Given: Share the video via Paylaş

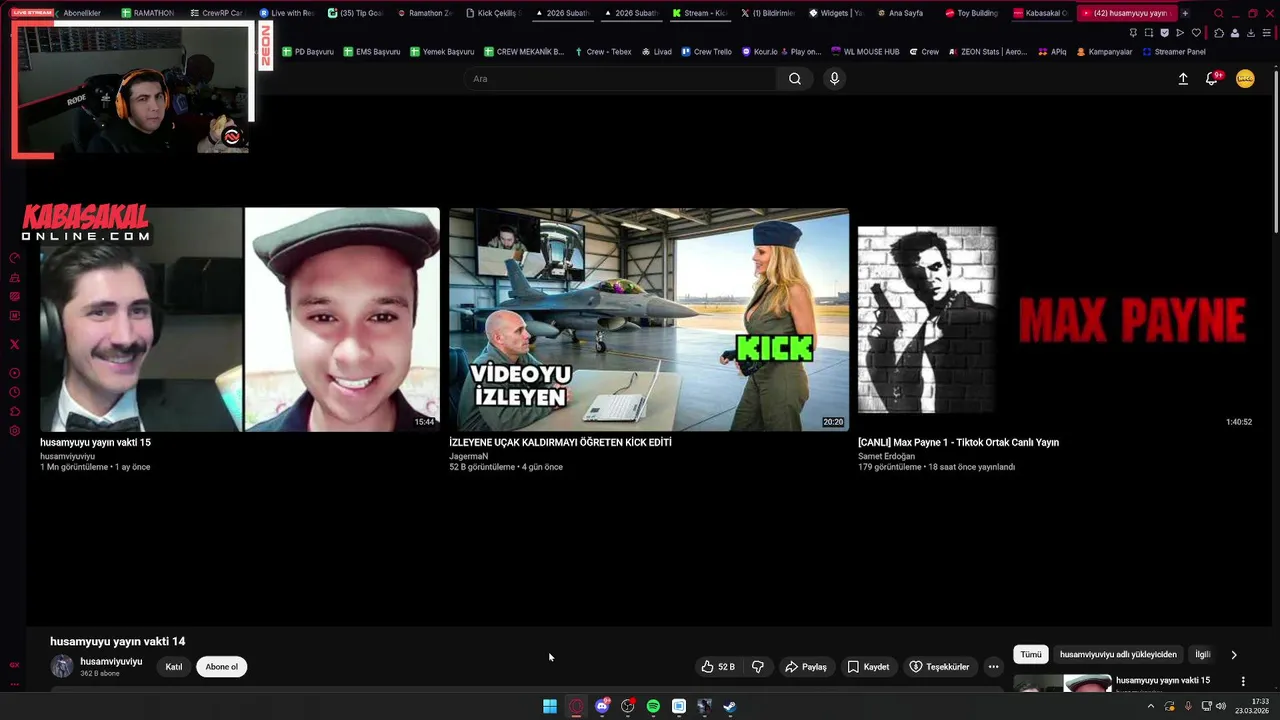Looking at the screenshot, I should click(806, 667).
